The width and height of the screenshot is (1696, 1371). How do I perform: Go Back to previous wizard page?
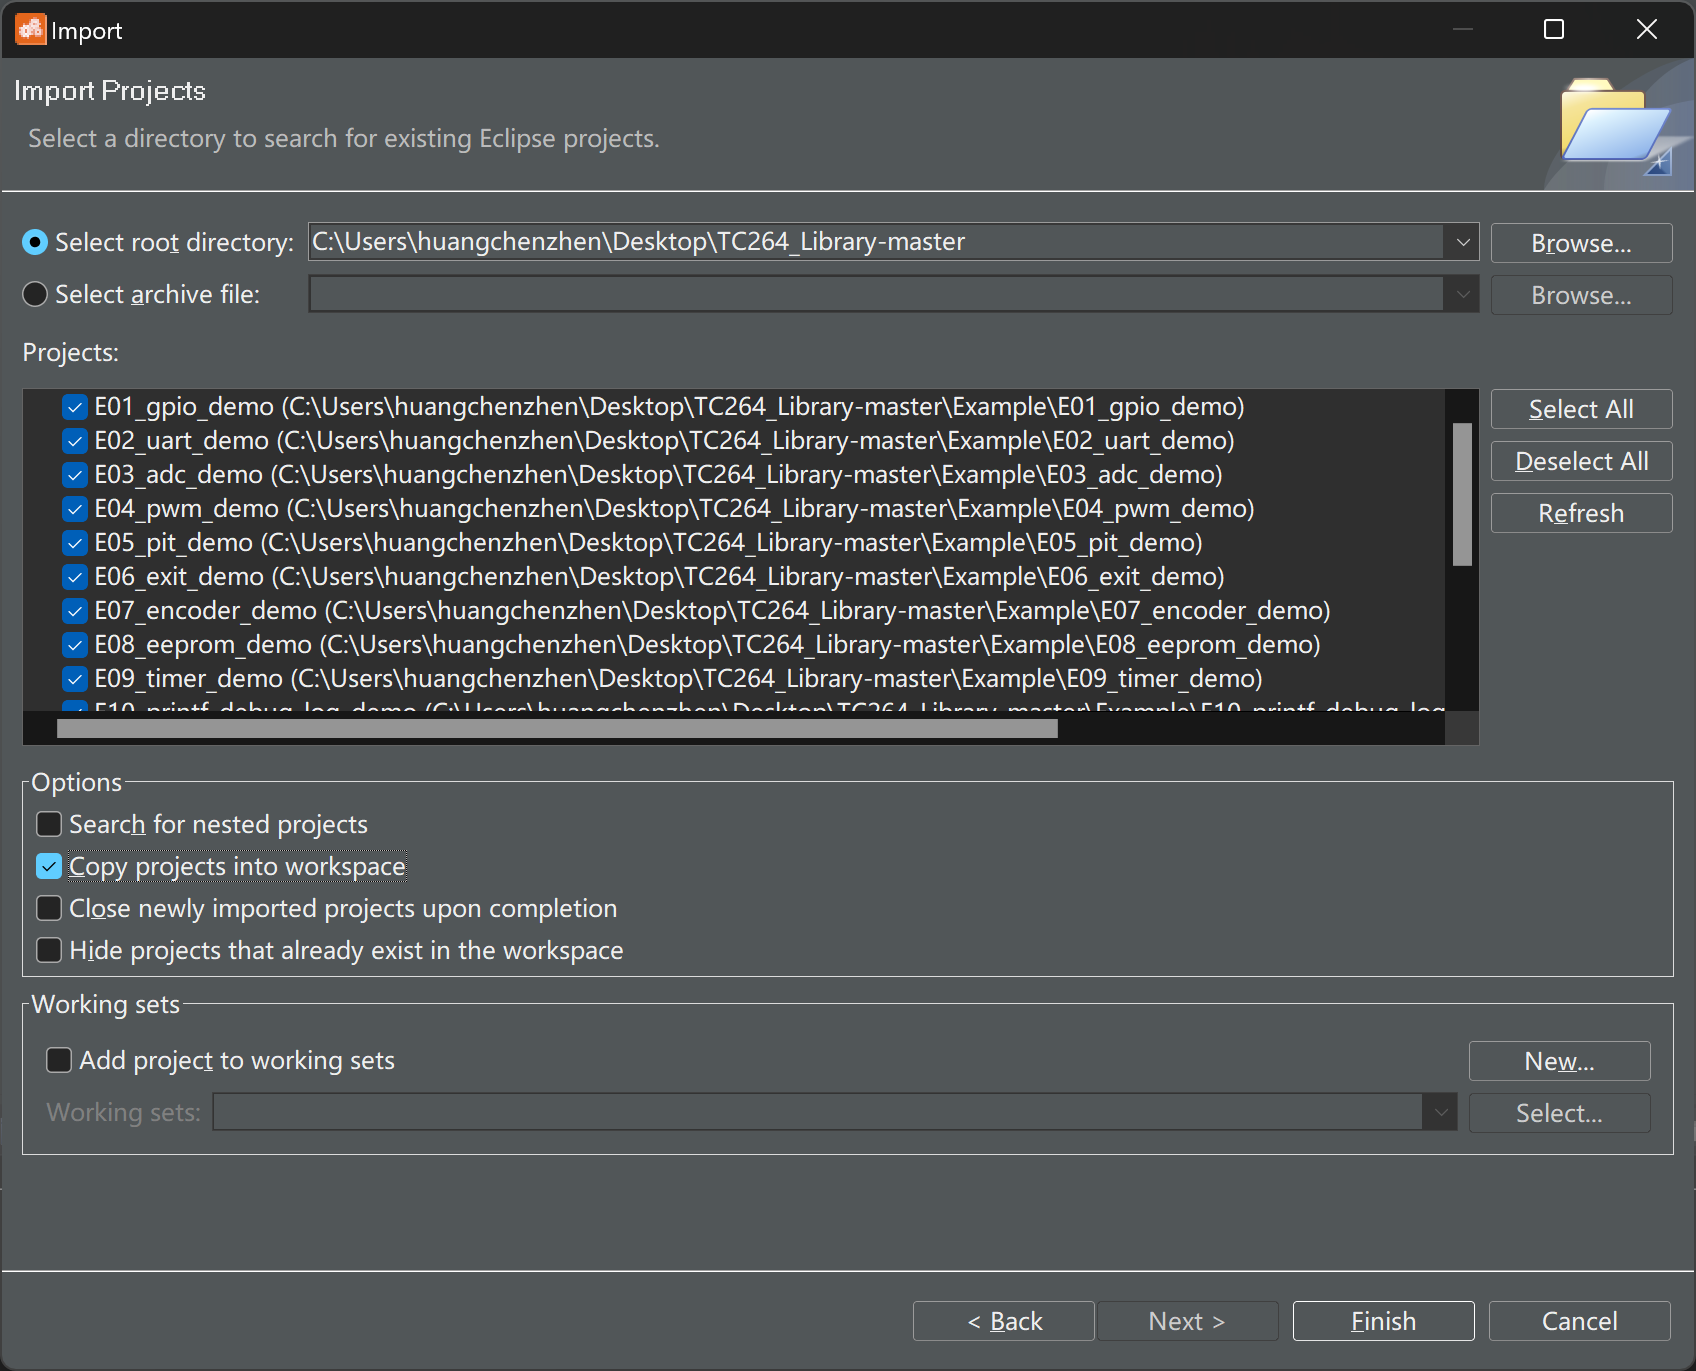click(x=1004, y=1321)
